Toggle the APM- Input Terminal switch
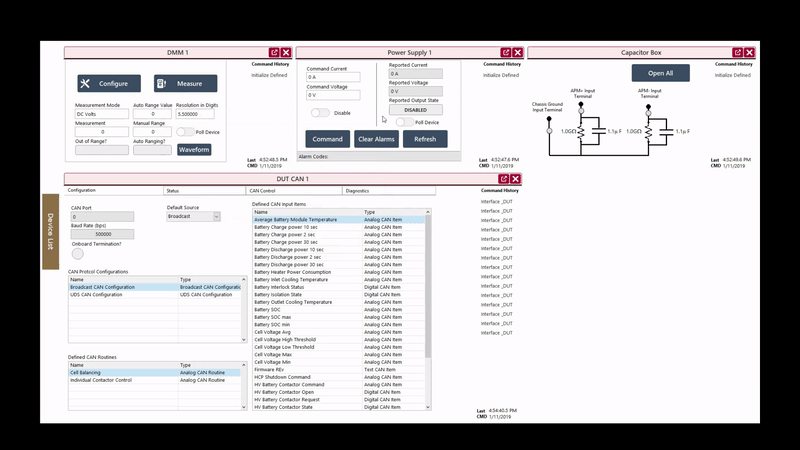 648,113
